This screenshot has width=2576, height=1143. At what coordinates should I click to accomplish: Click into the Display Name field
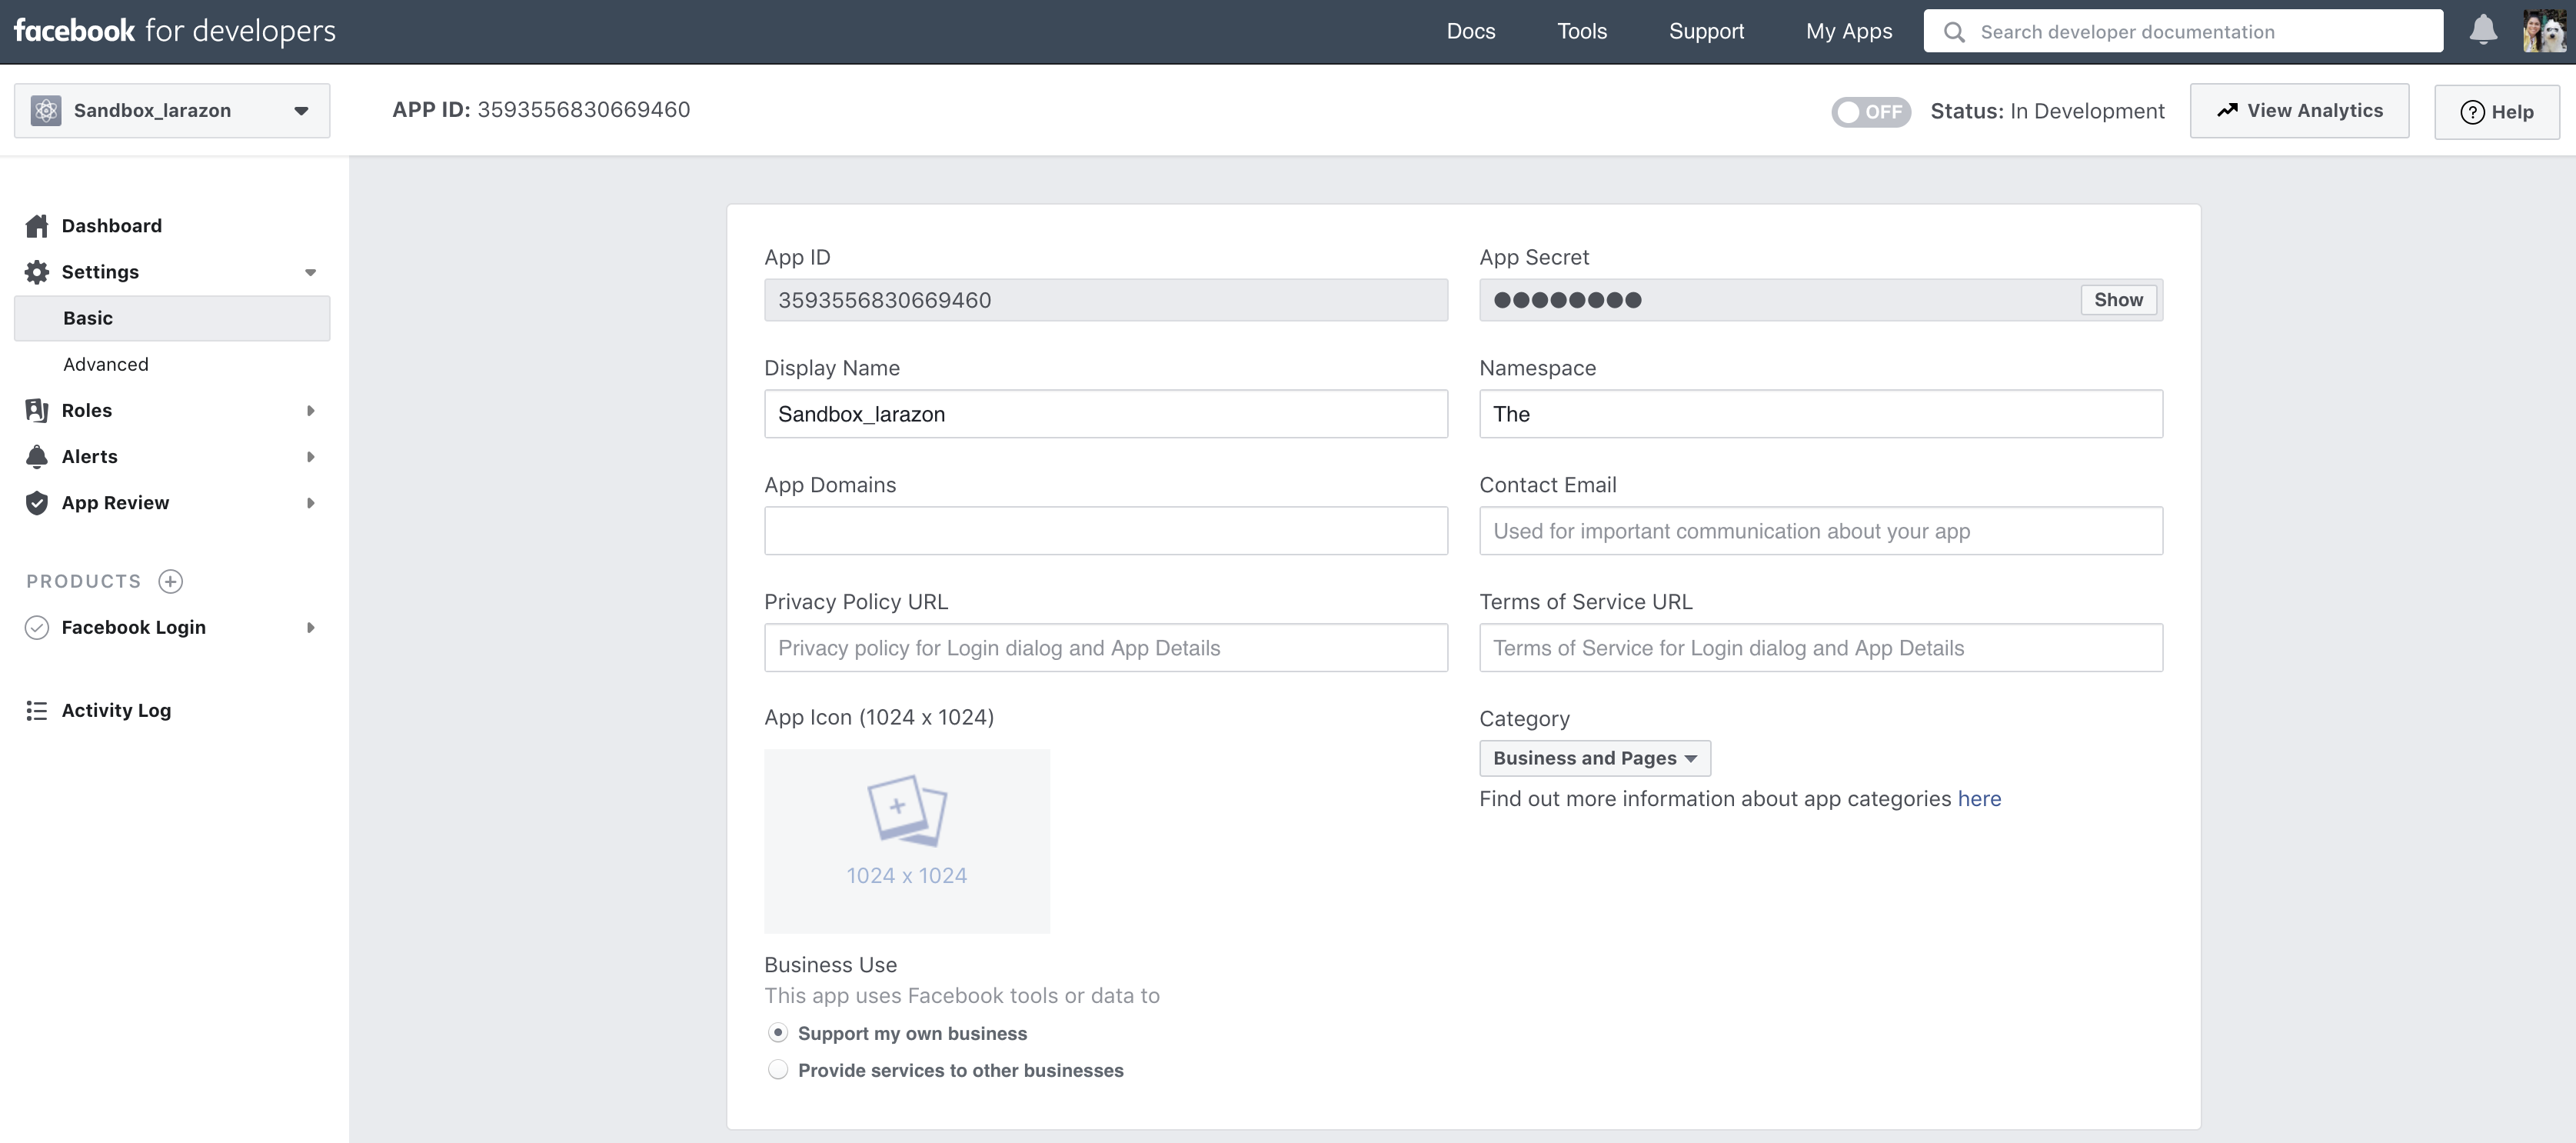tap(1106, 414)
